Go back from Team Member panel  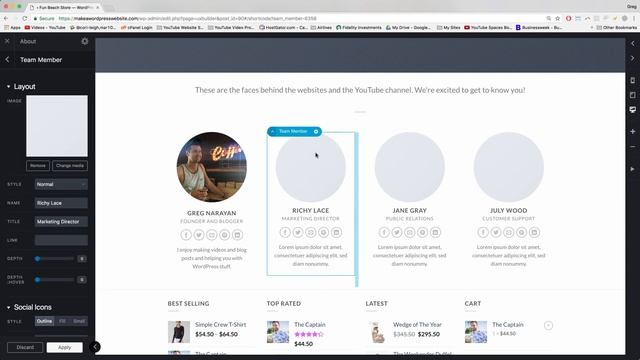(7, 60)
